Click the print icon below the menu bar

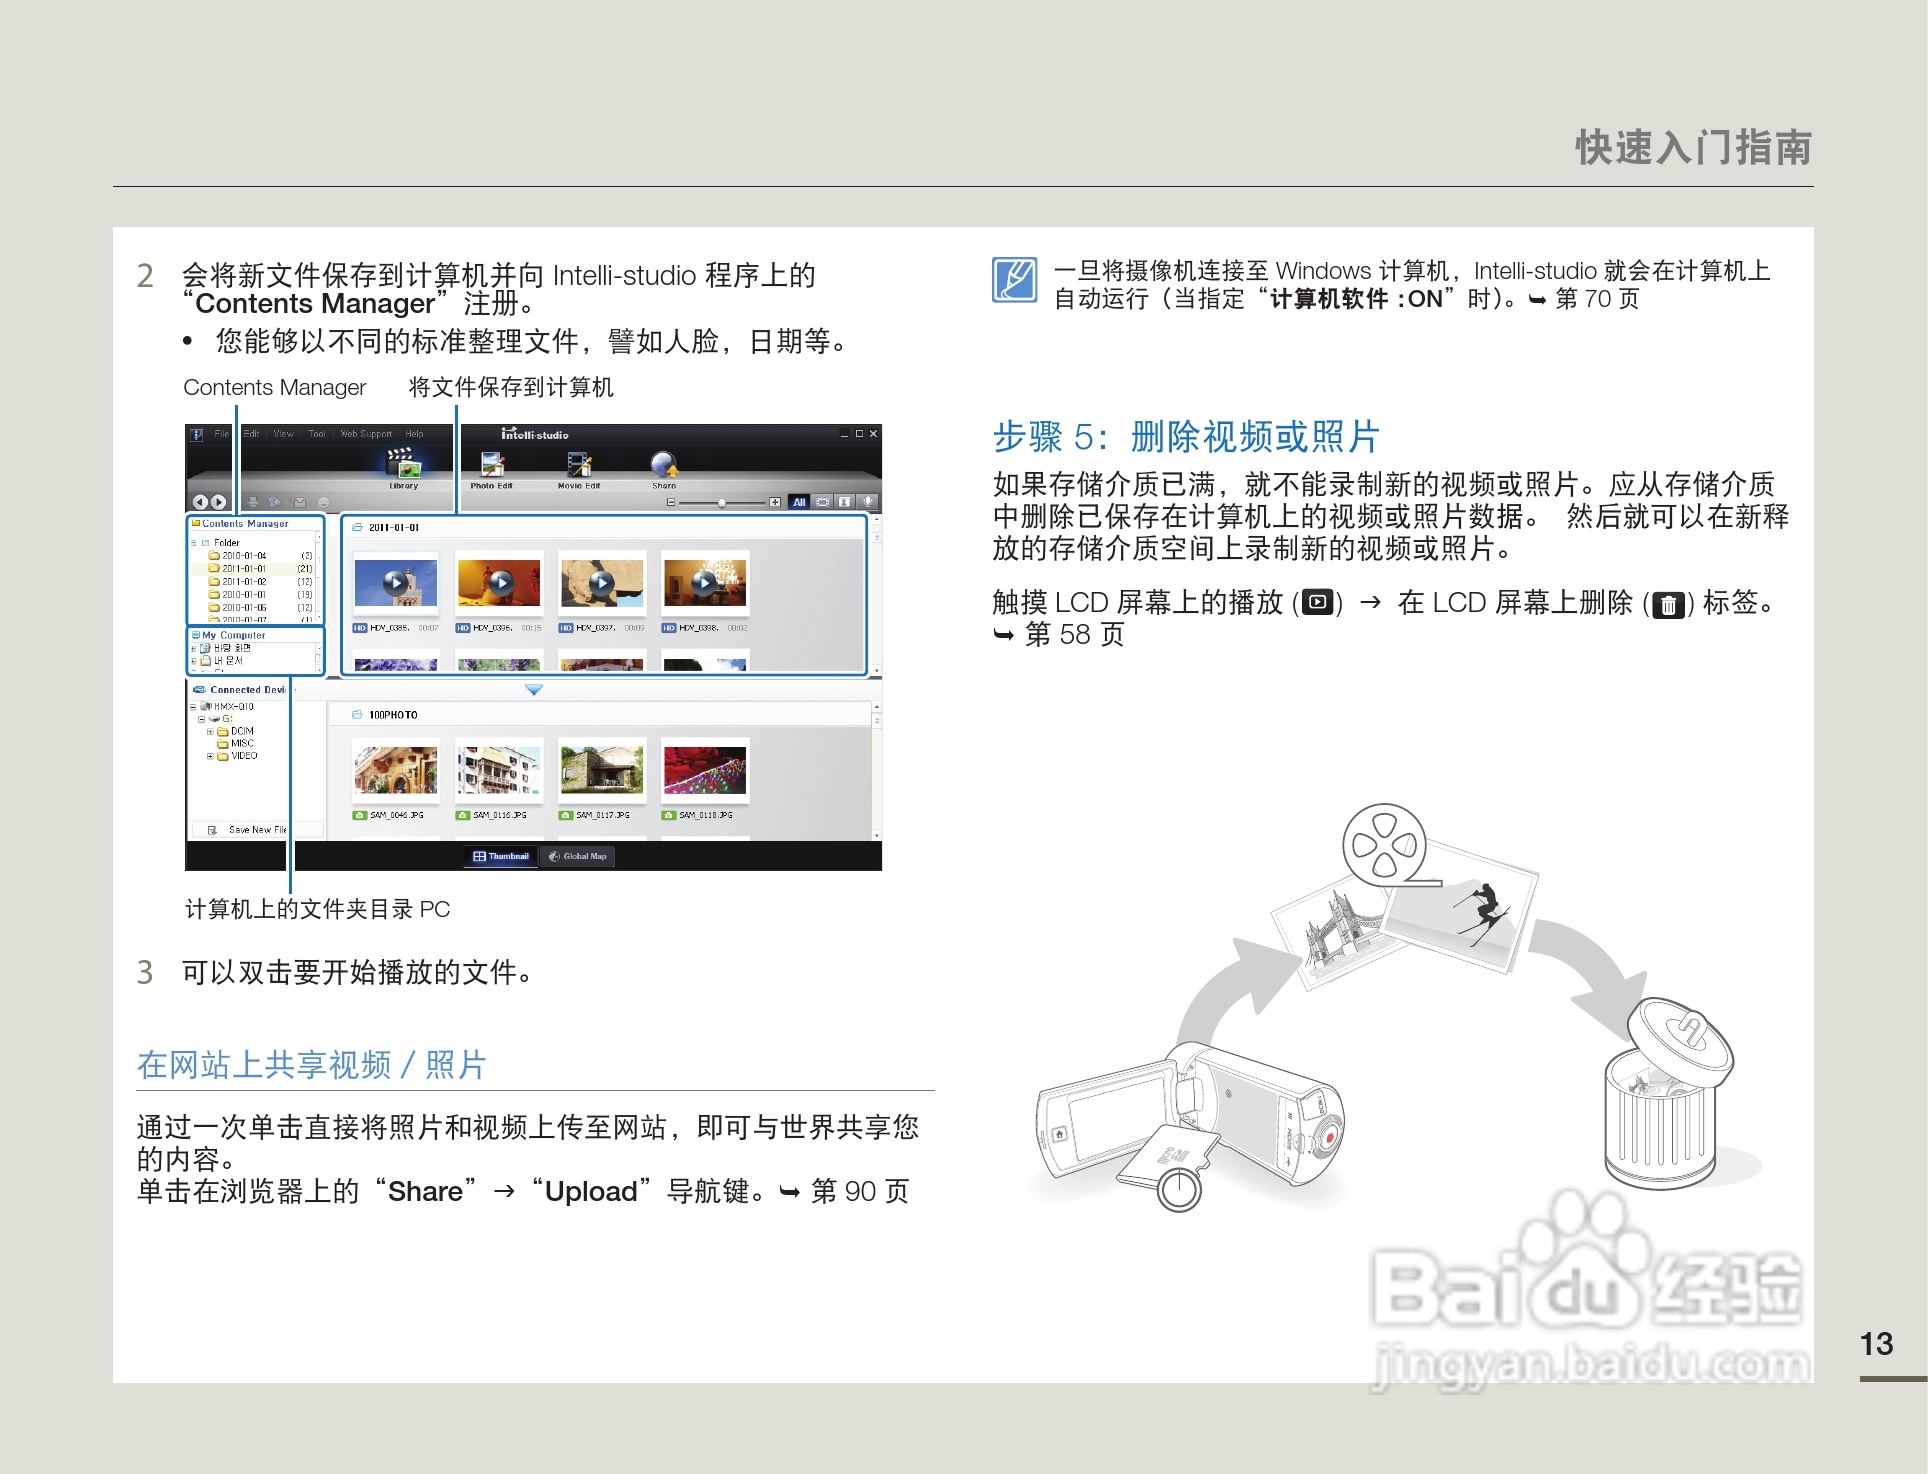point(254,503)
